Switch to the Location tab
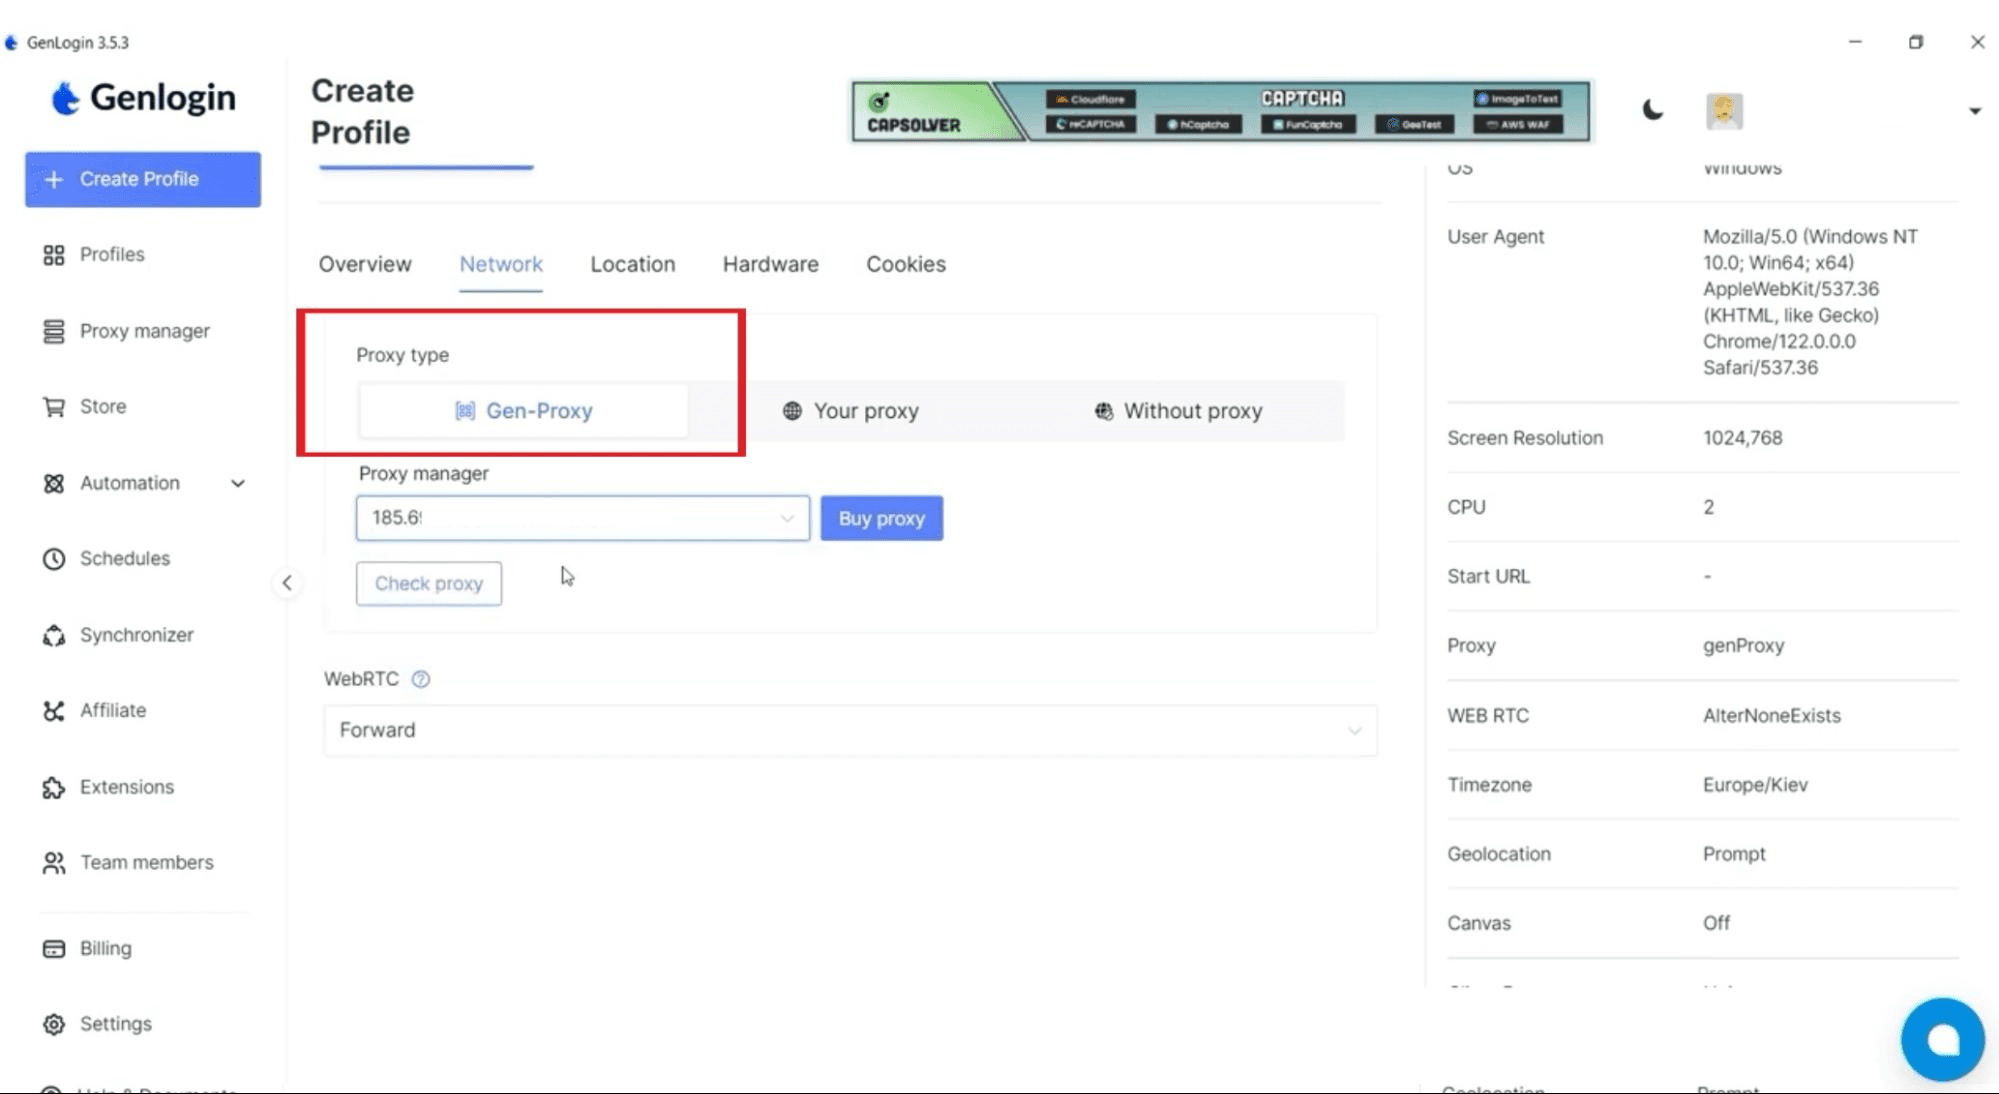The height and width of the screenshot is (1094, 1999). point(632,264)
